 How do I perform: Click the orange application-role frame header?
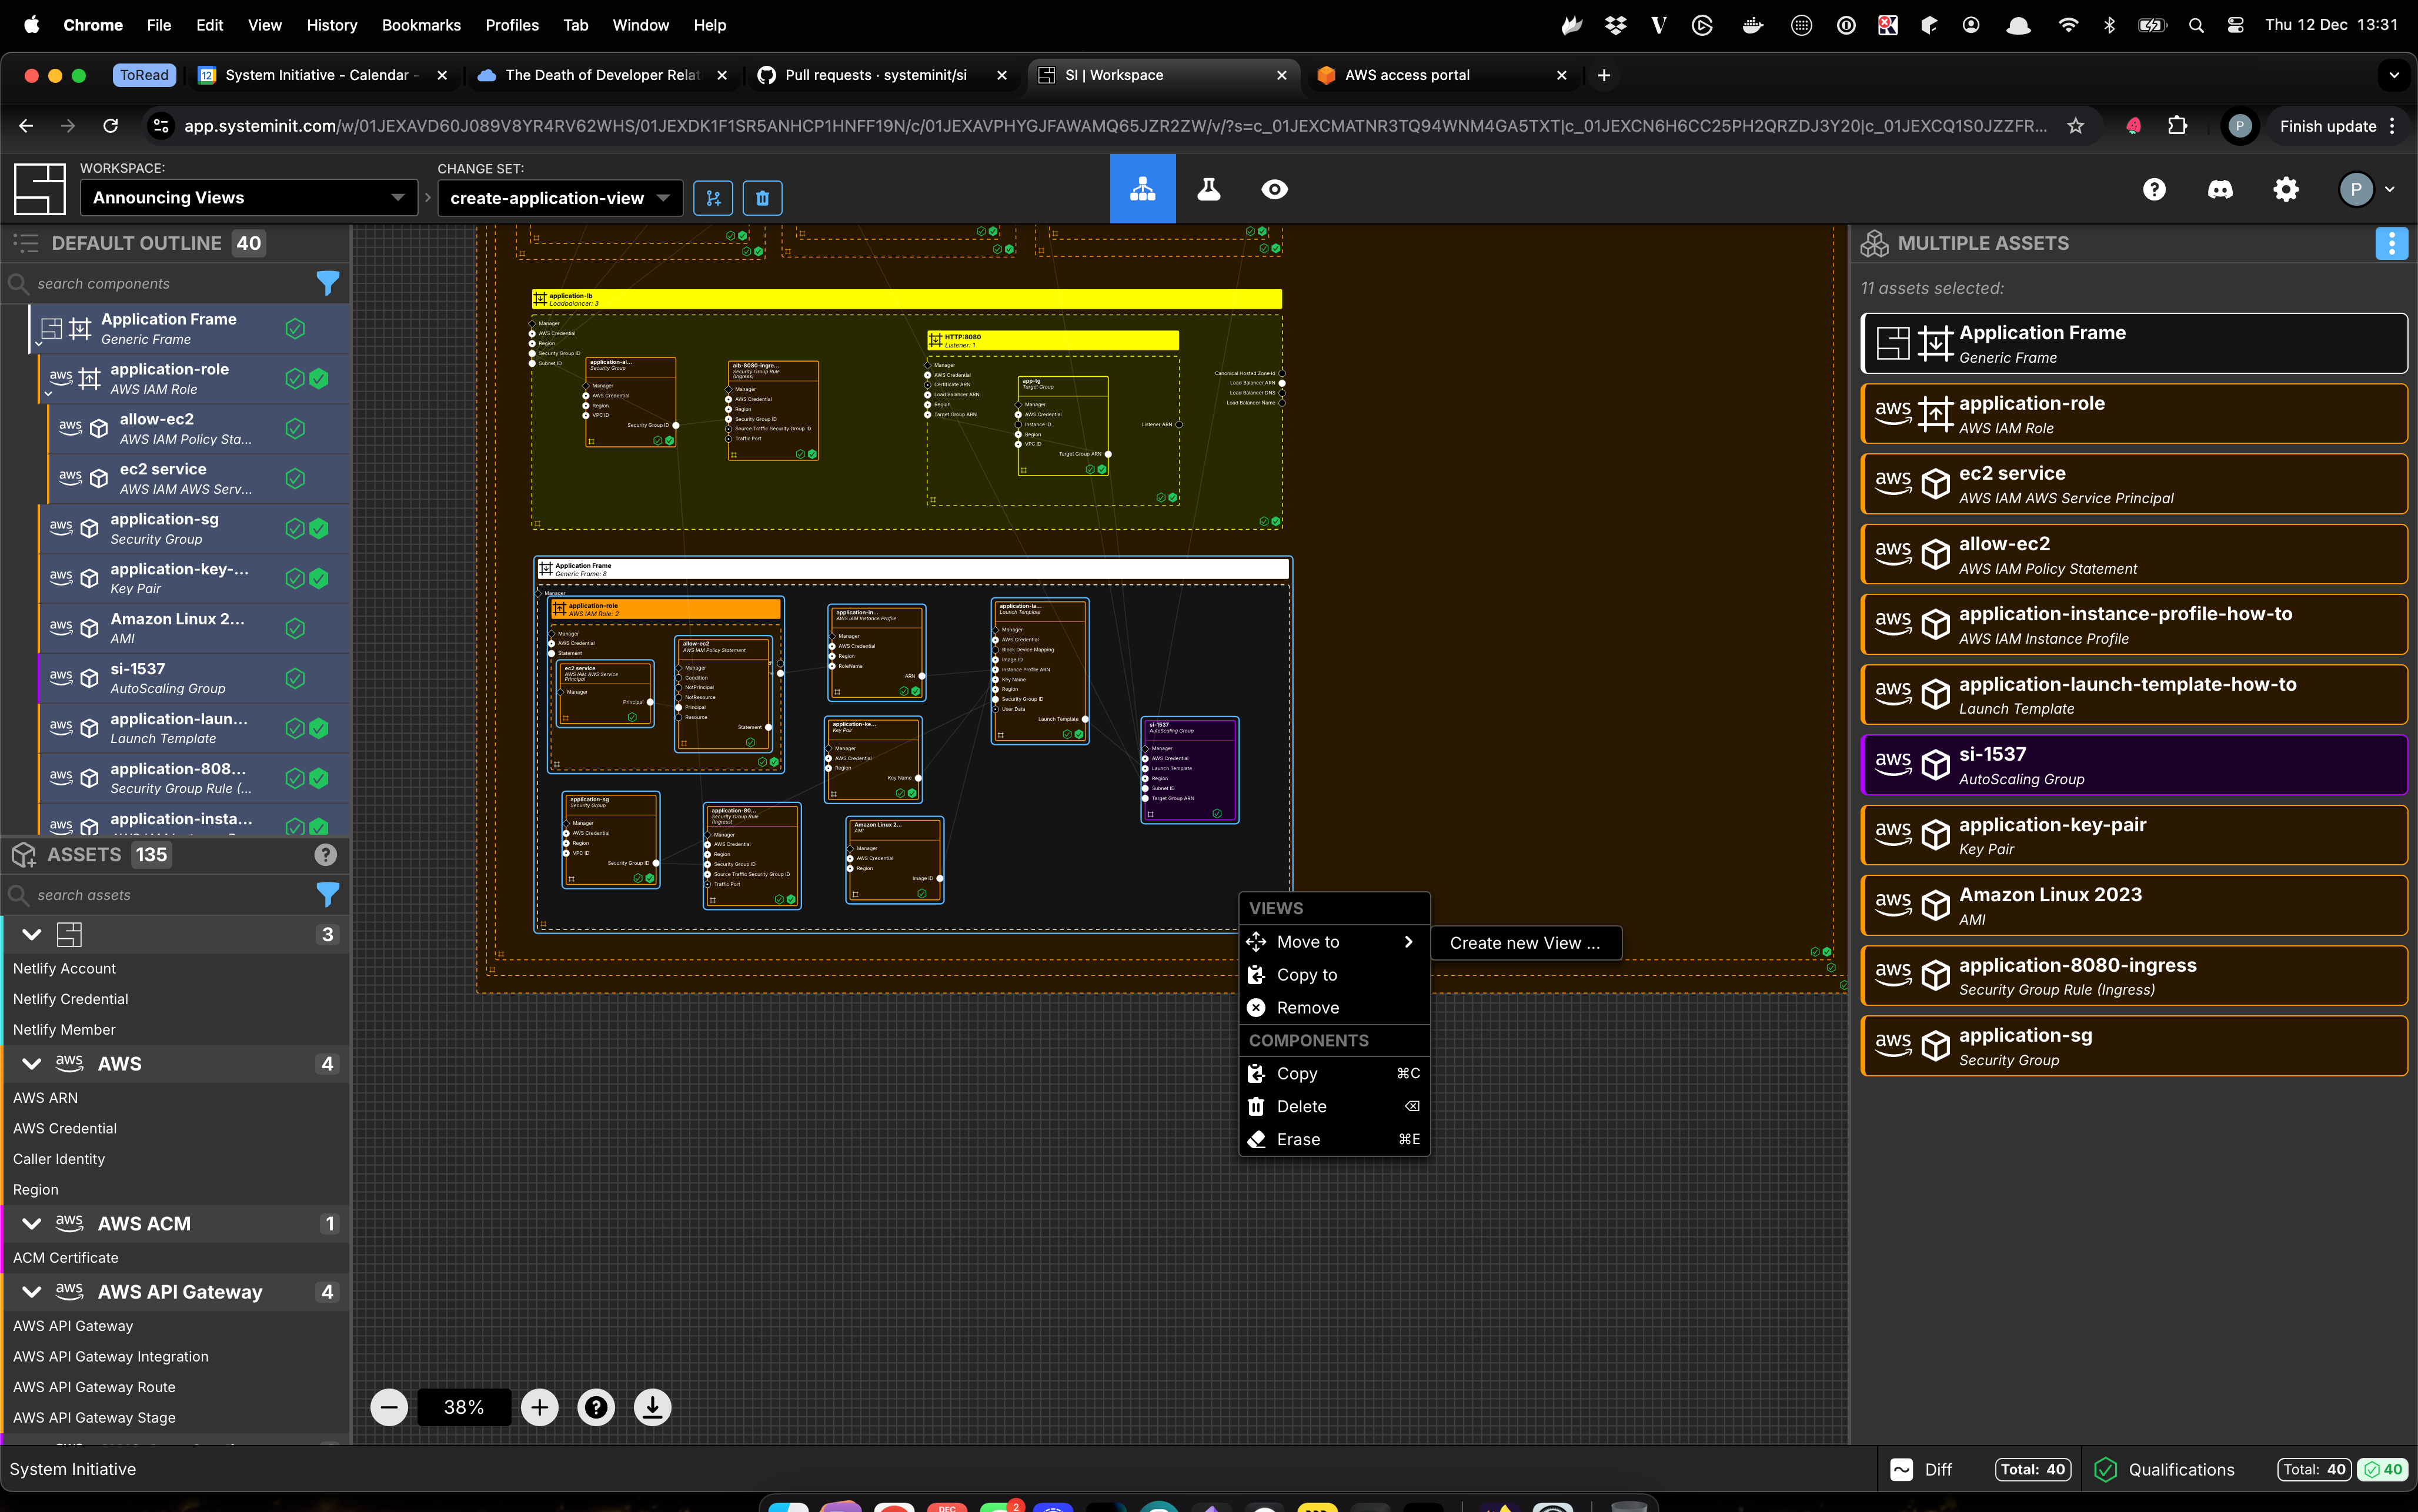665,608
